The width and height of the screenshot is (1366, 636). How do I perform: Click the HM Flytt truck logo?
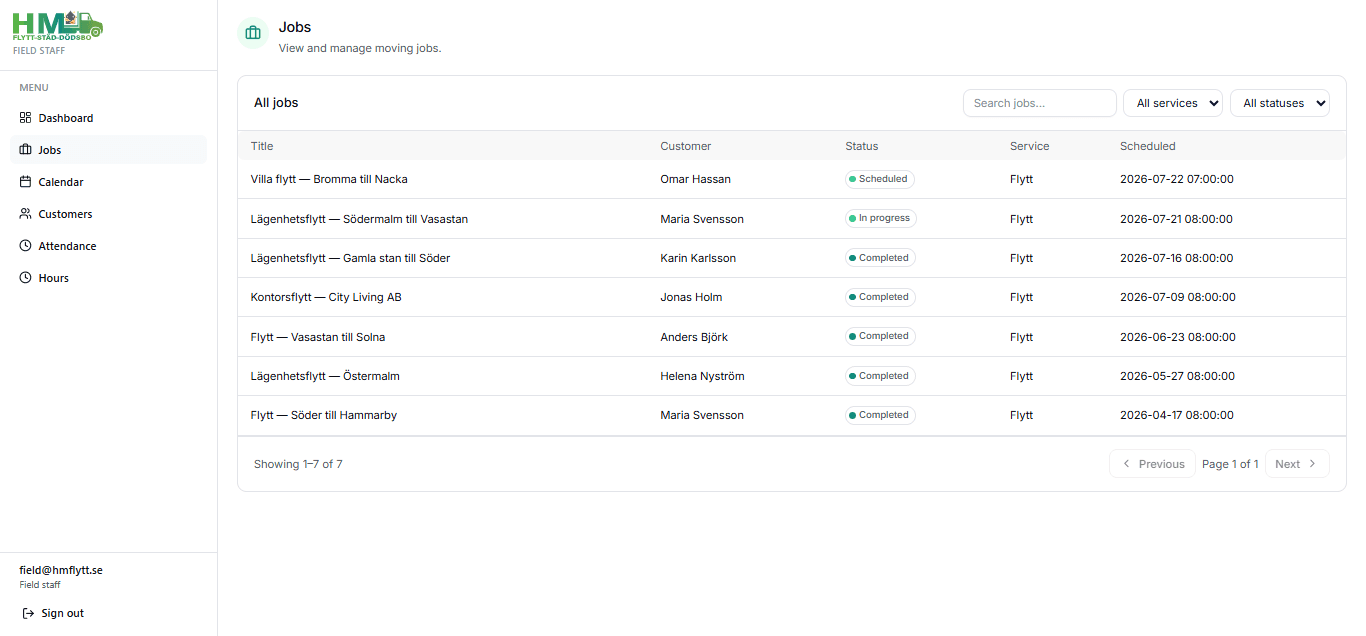click(58, 25)
